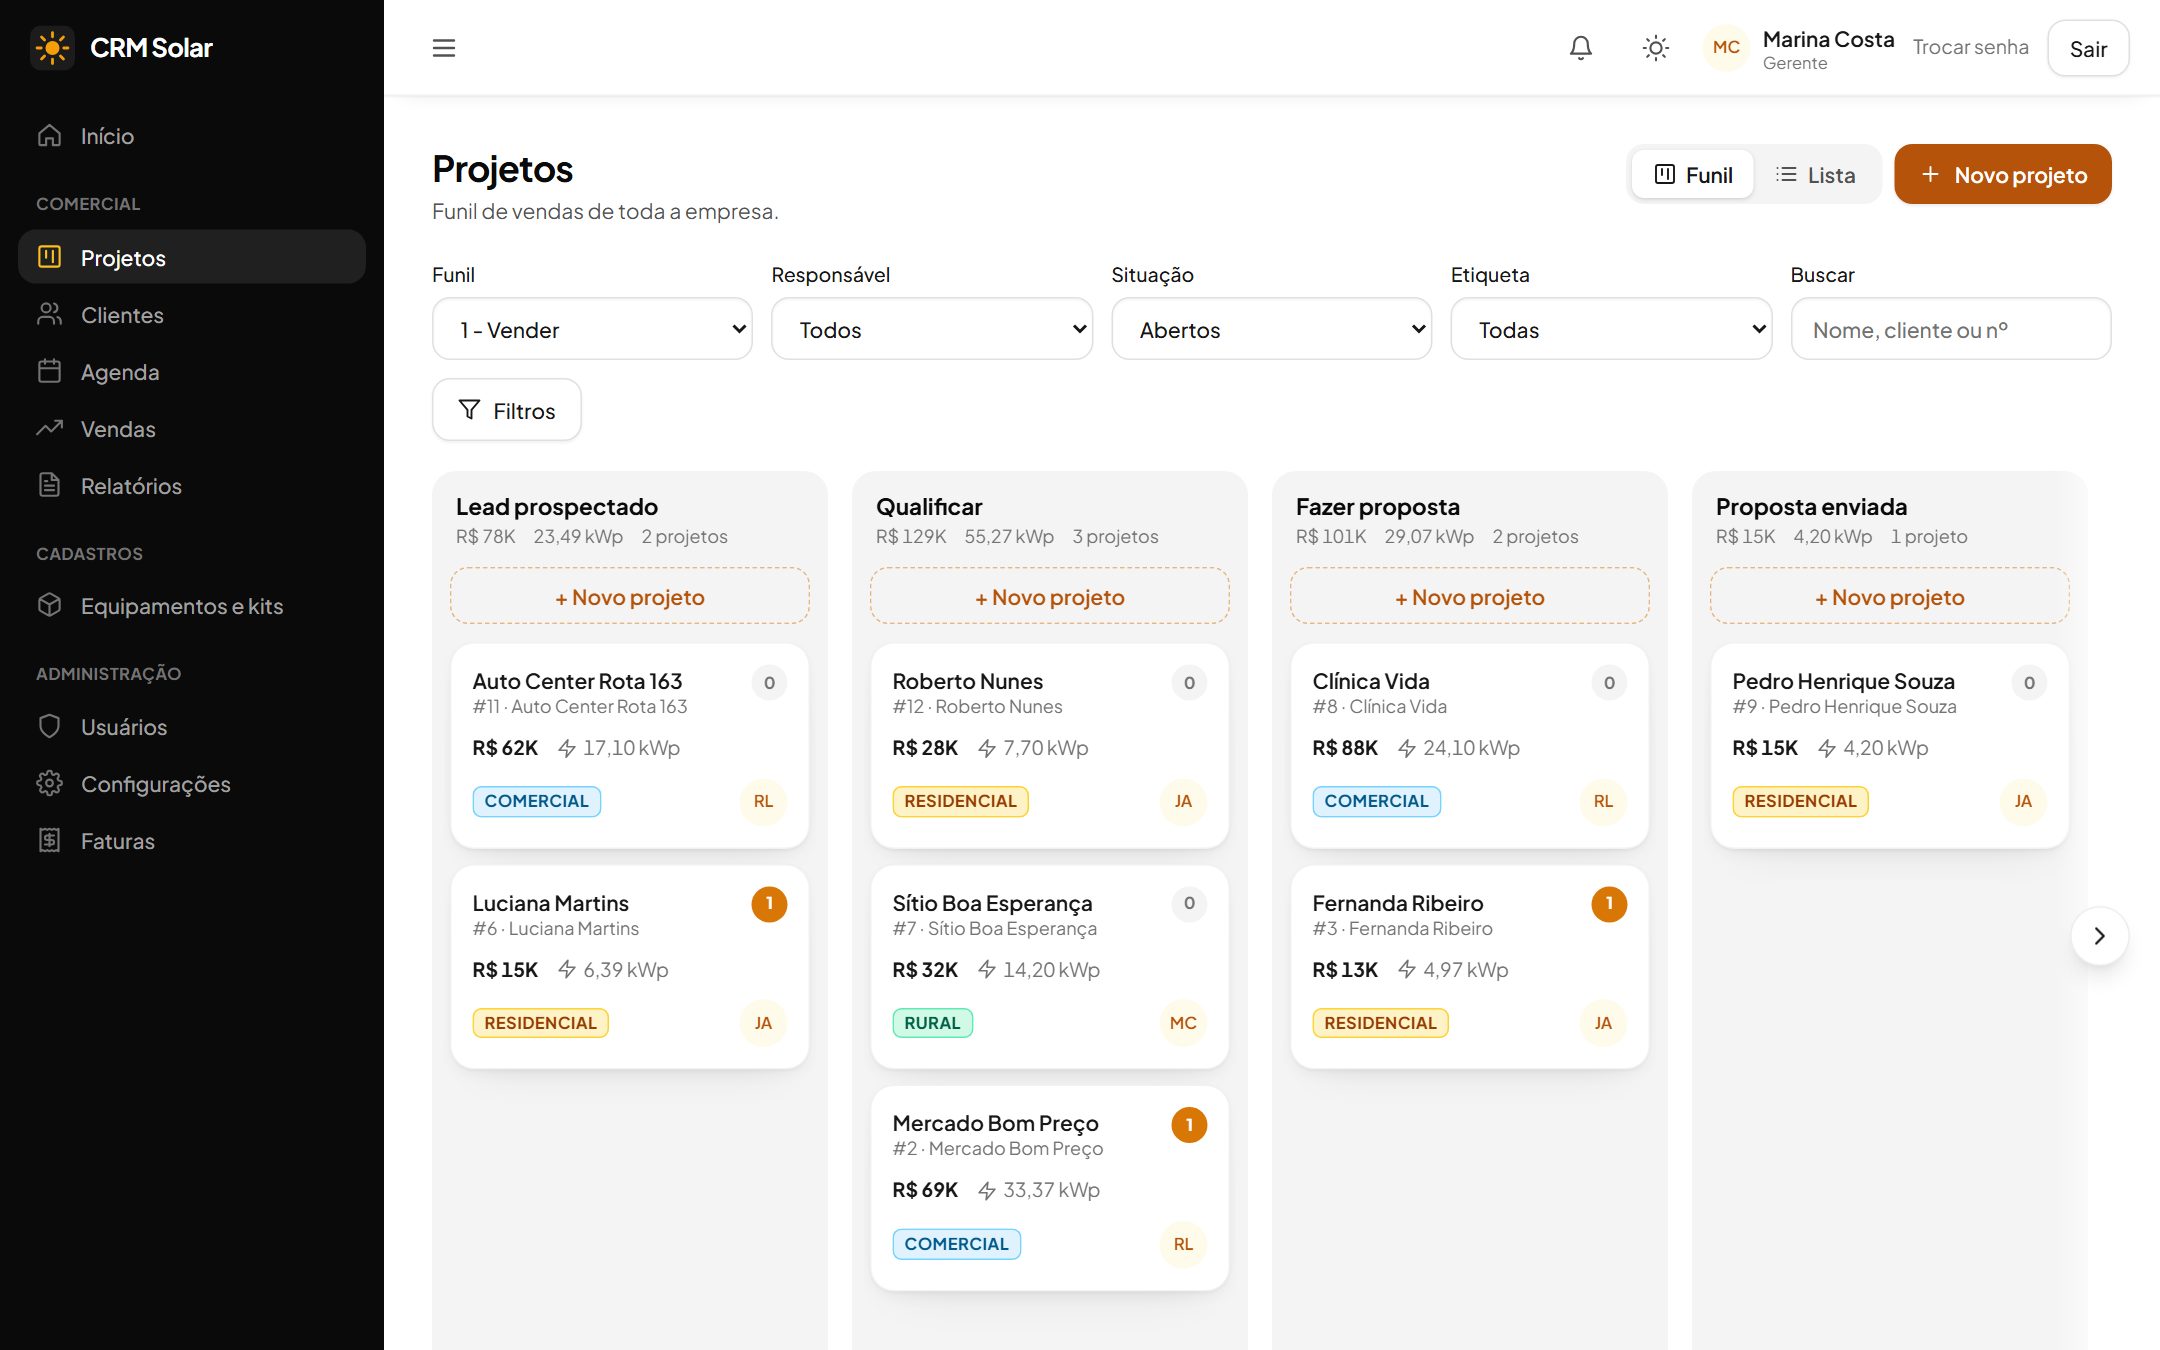Open notifications bell

(x=1581, y=48)
